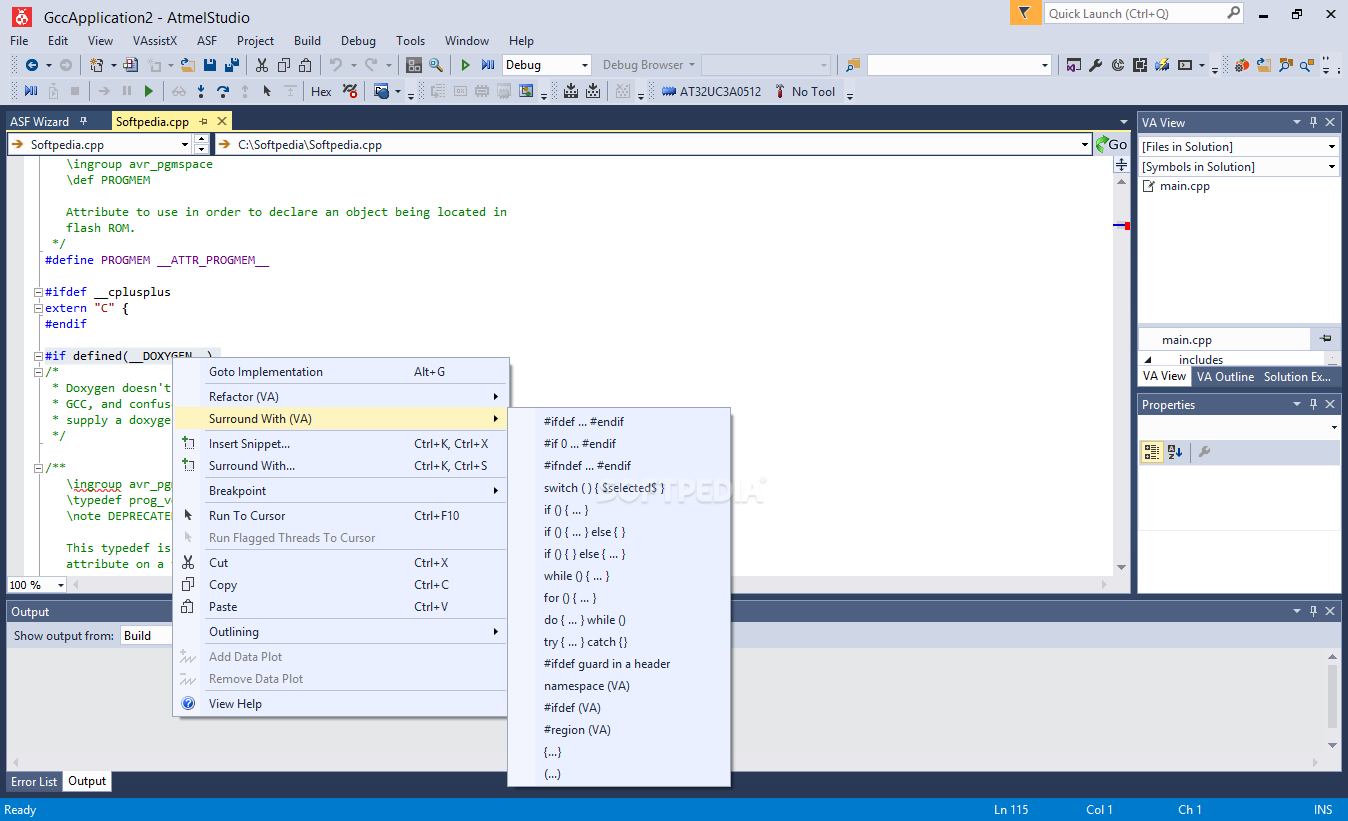Viewport: 1348px width, 821px height.
Task: Start debugging with the green play icon
Action: [x=465, y=65]
